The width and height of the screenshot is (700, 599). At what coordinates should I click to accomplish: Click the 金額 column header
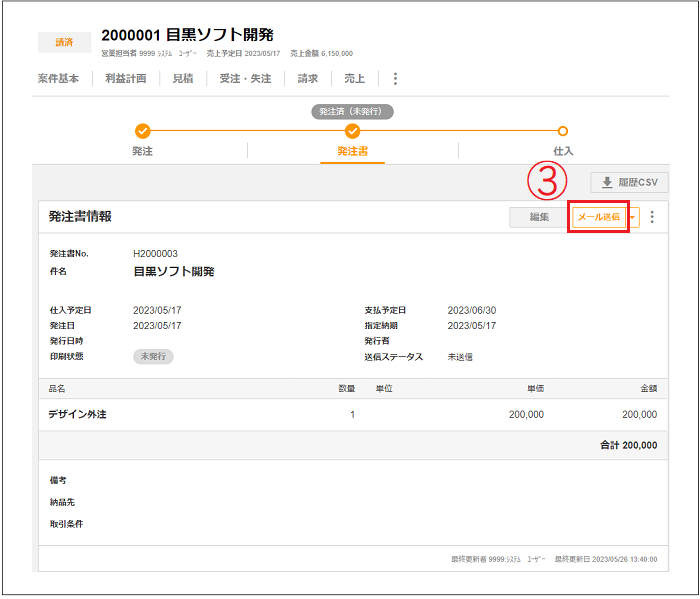pyautogui.click(x=649, y=389)
